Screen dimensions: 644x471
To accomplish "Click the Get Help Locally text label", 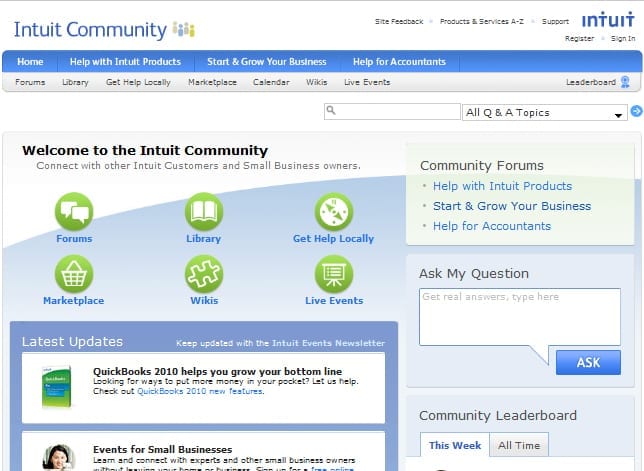I will (334, 239).
